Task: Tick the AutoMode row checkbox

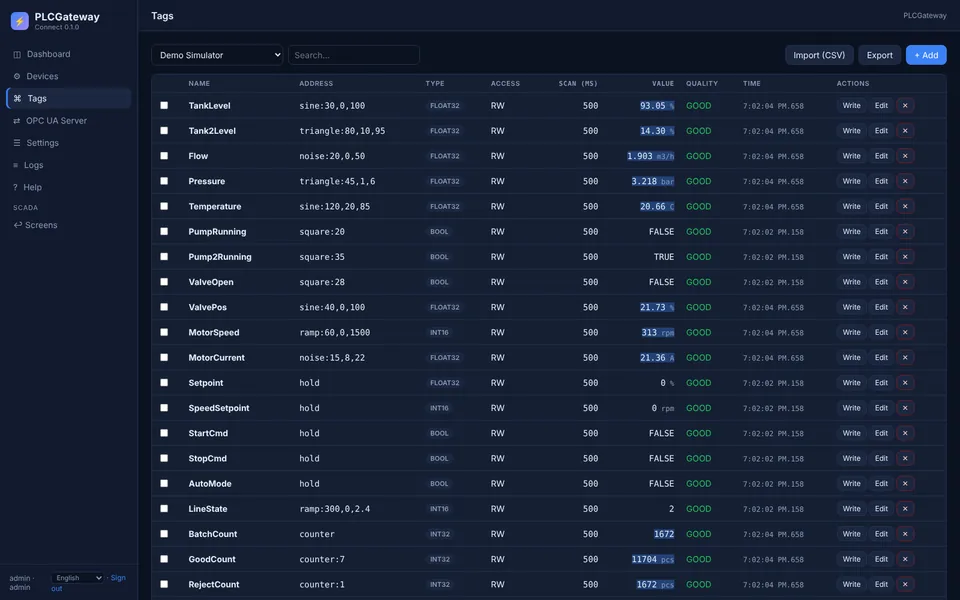Action: [x=164, y=483]
